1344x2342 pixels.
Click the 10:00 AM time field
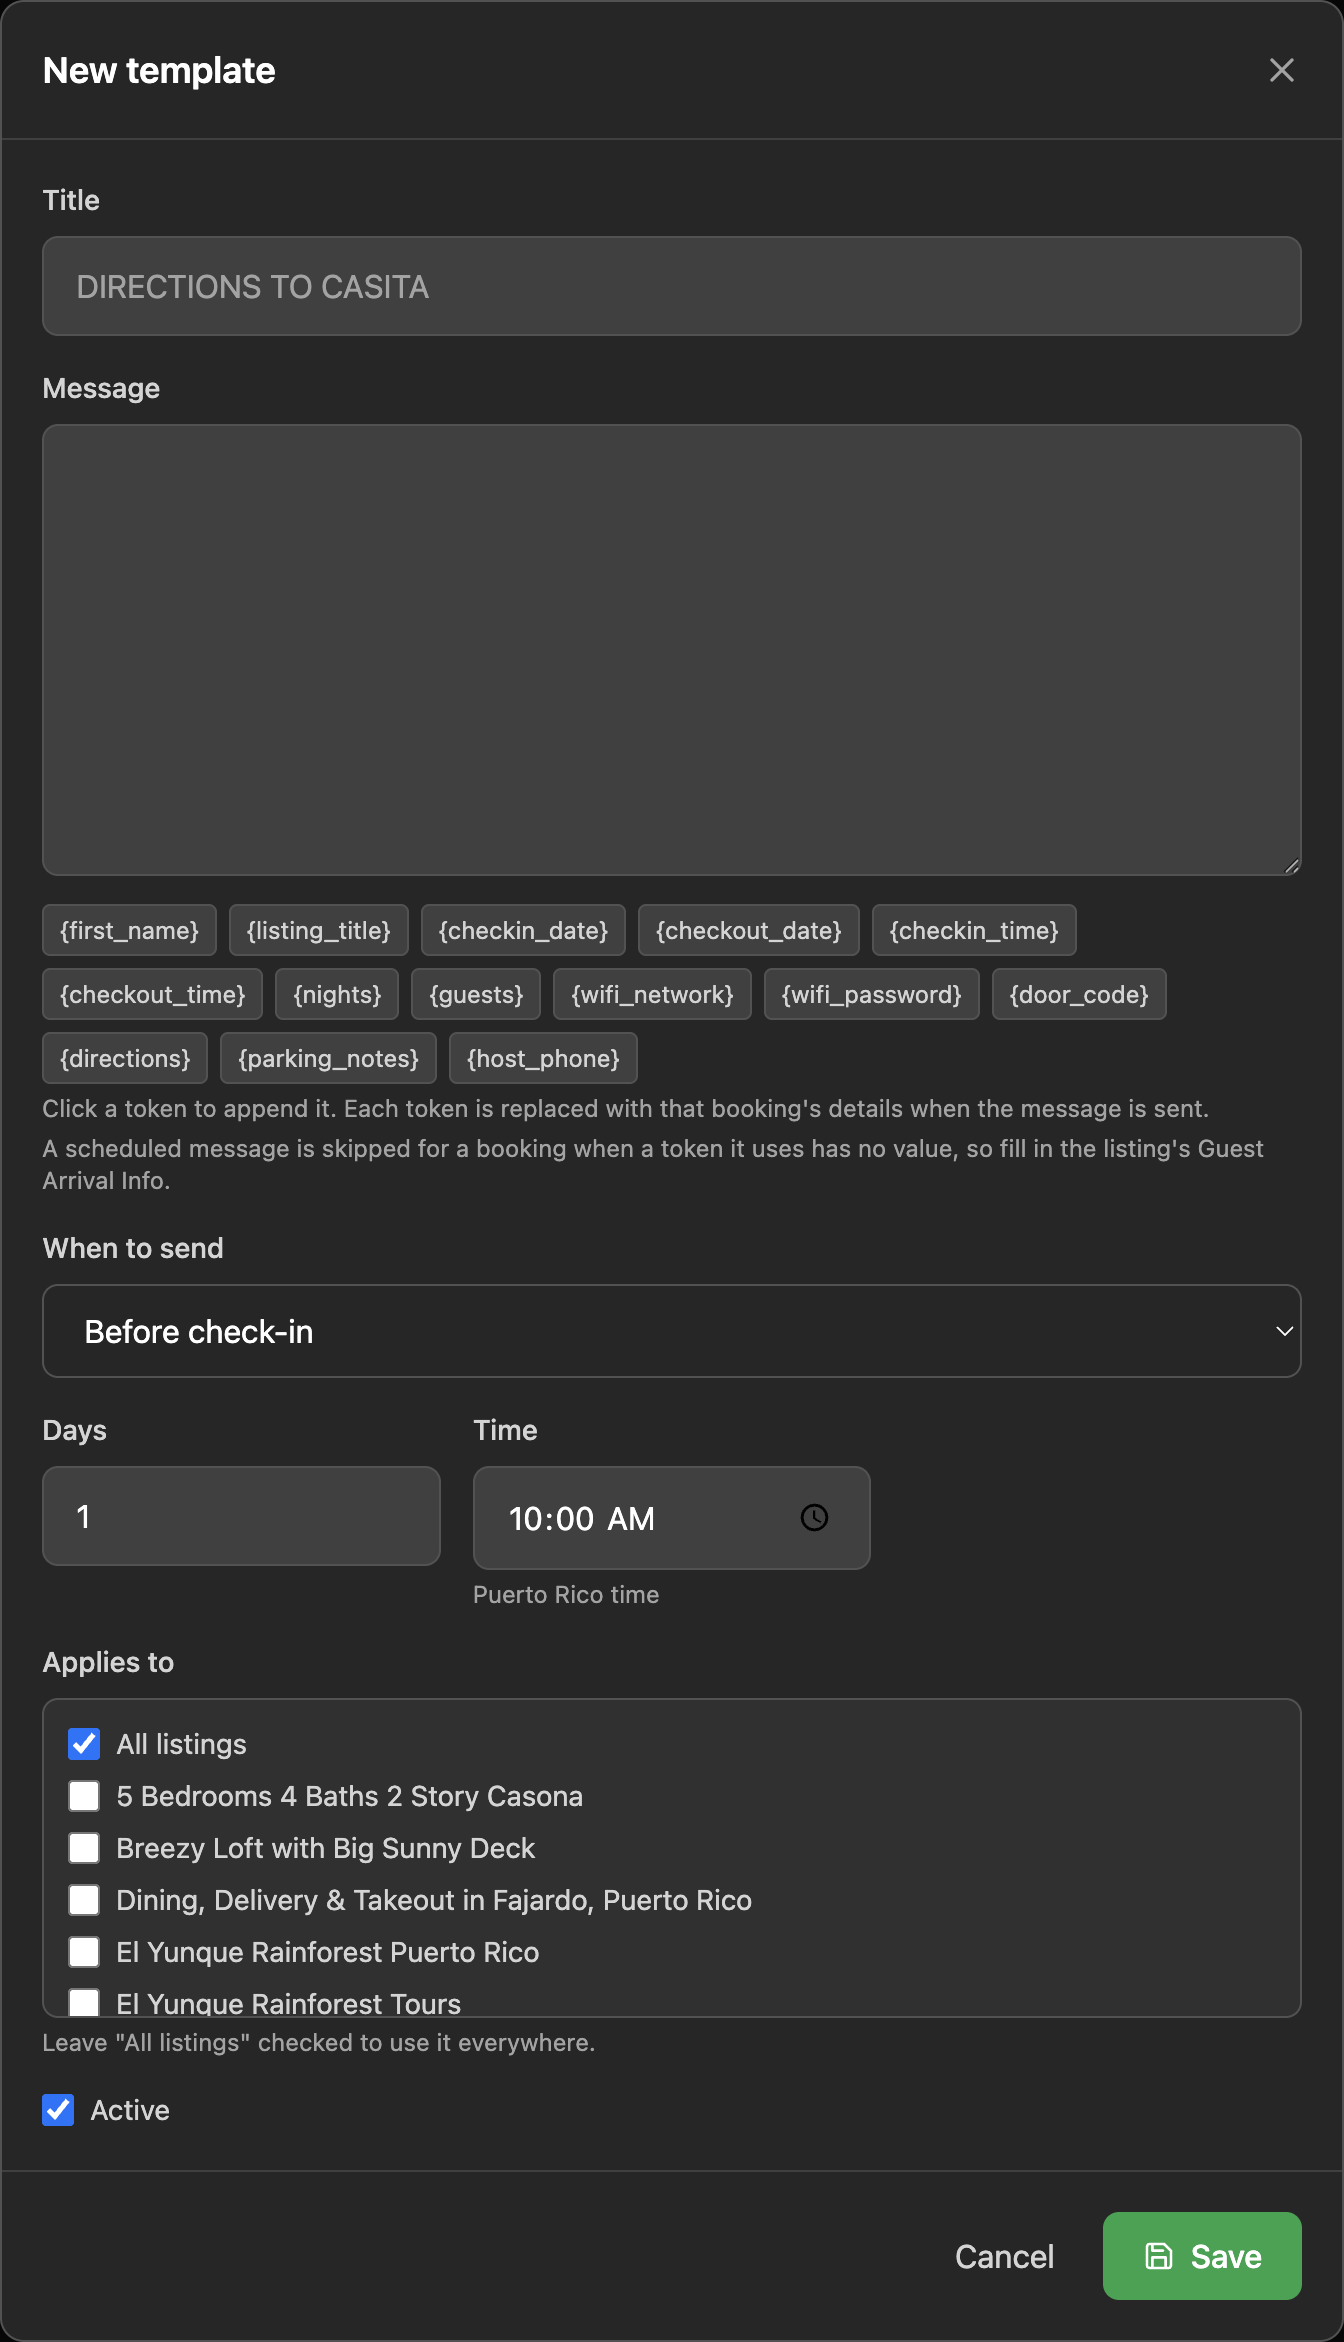672,1518
